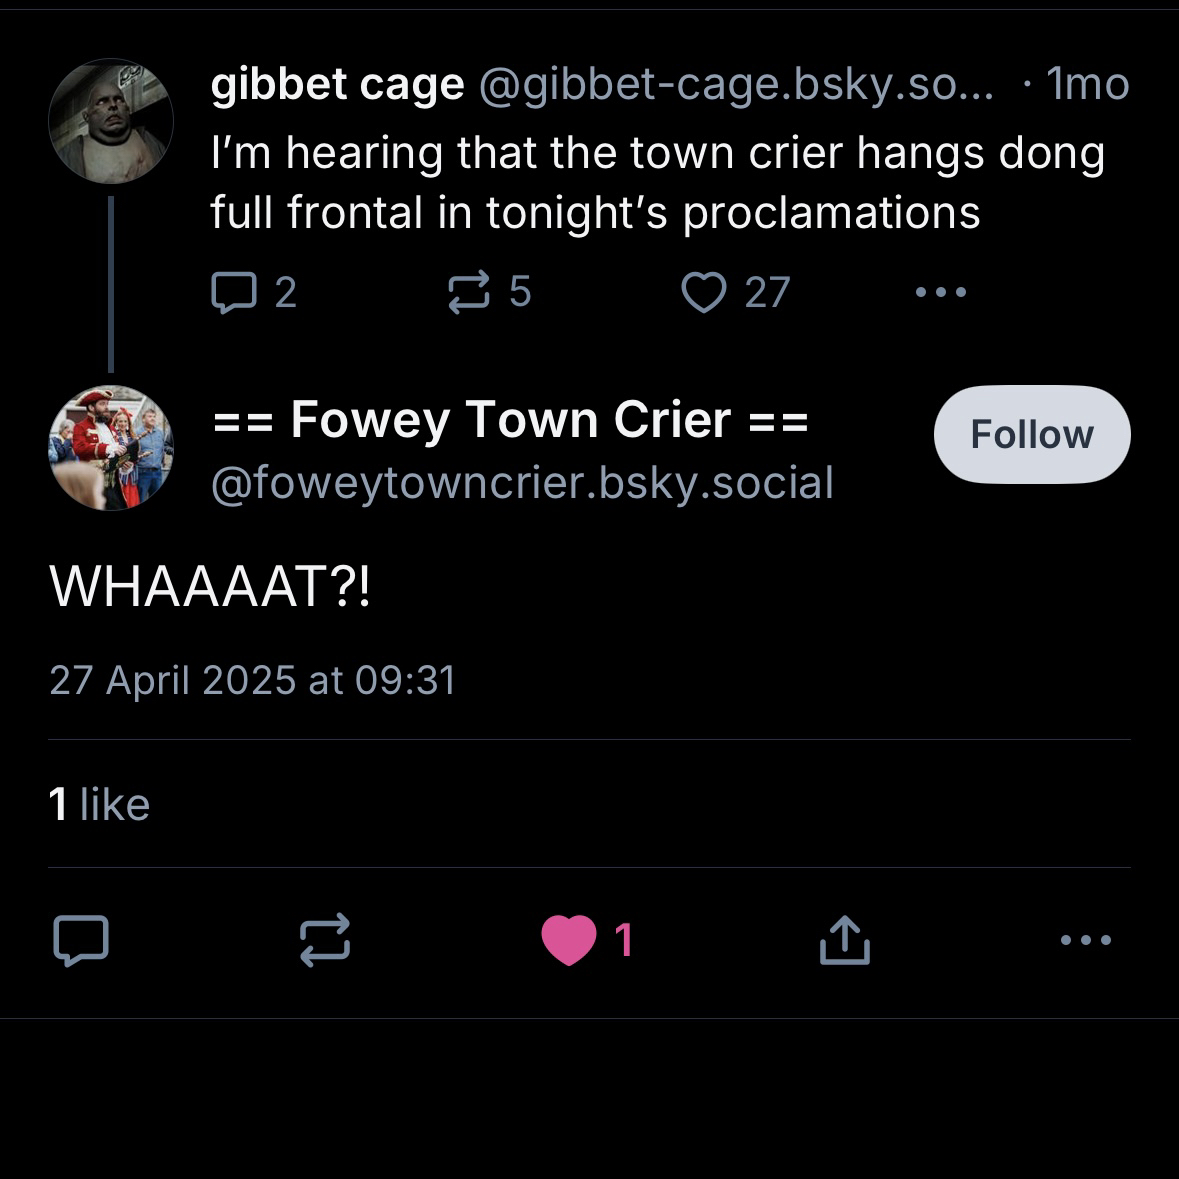The image size is (1179, 1179).
Task: Open the 1mo timestamp link
Action: click(x=1087, y=85)
